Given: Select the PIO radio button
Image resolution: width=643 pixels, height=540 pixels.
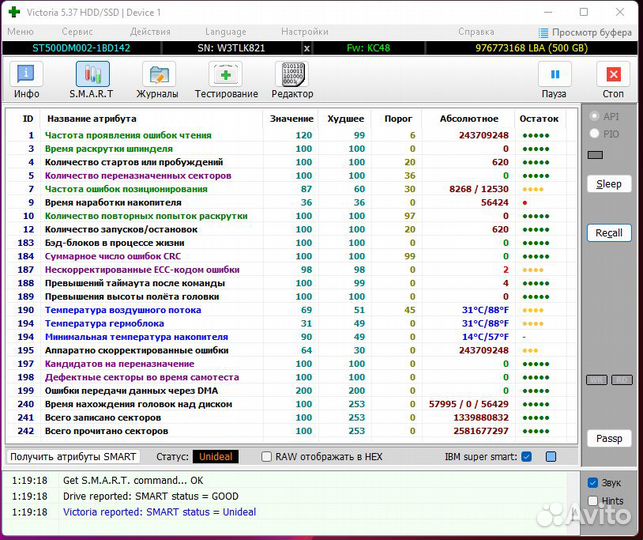Looking at the screenshot, I should (x=596, y=133).
